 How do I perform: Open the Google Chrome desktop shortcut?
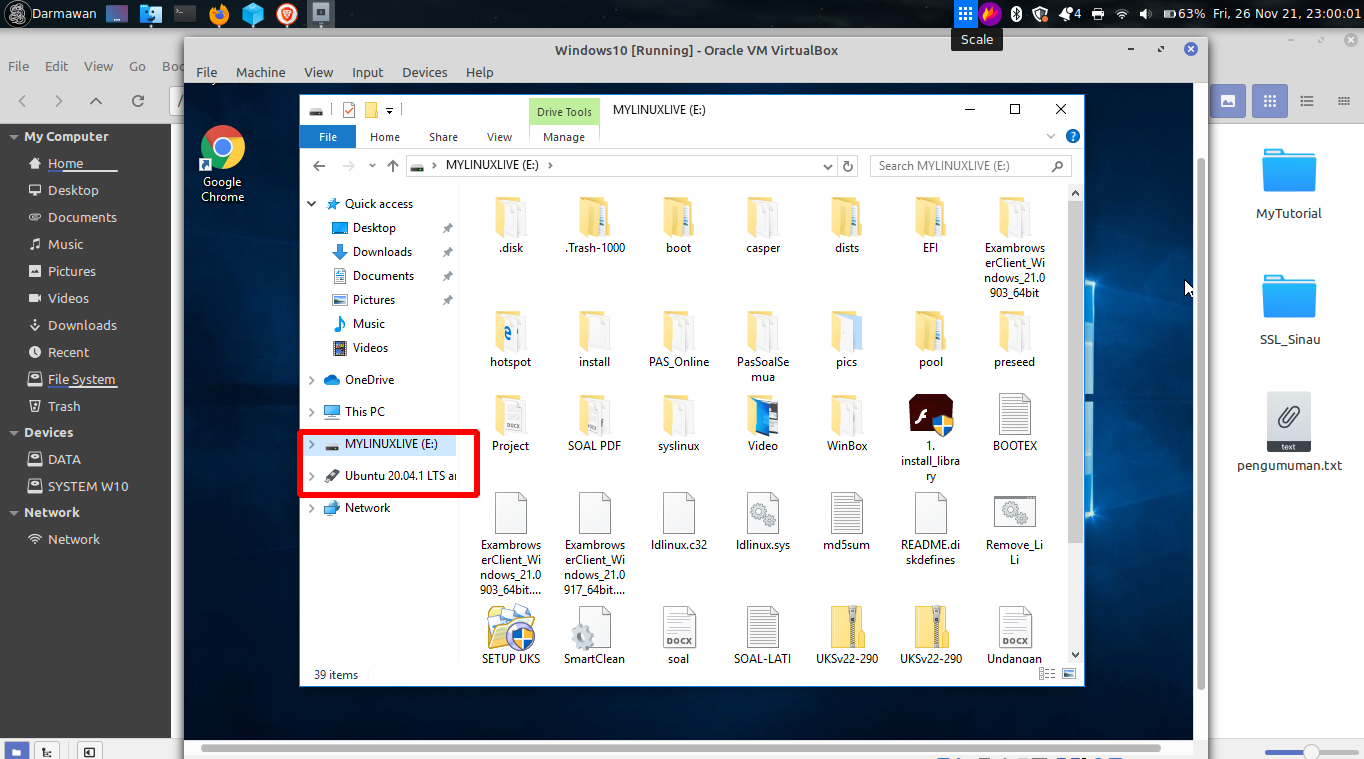pyautogui.click(x=223, y=164)
